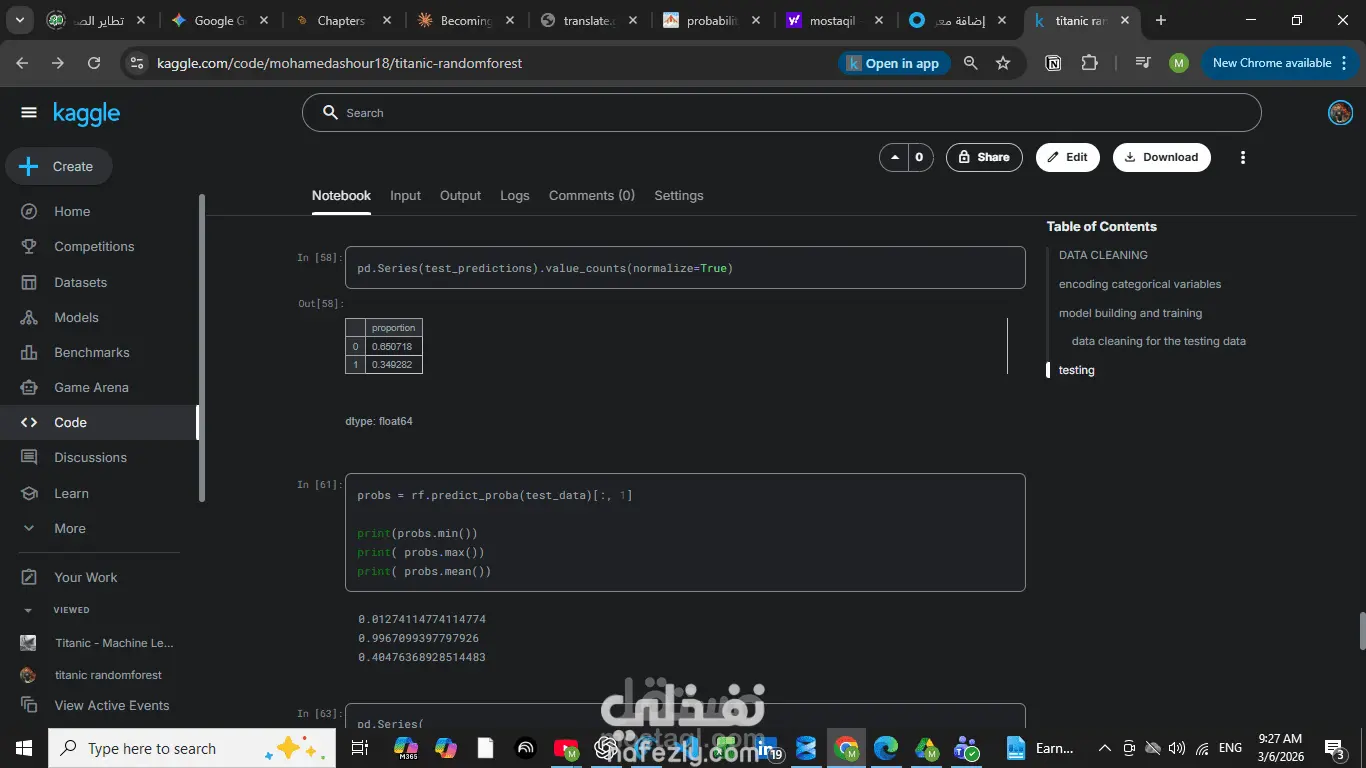1366x768 pixels.
Task: Switch to the Input tab
Action: click(x=405, y=196)
